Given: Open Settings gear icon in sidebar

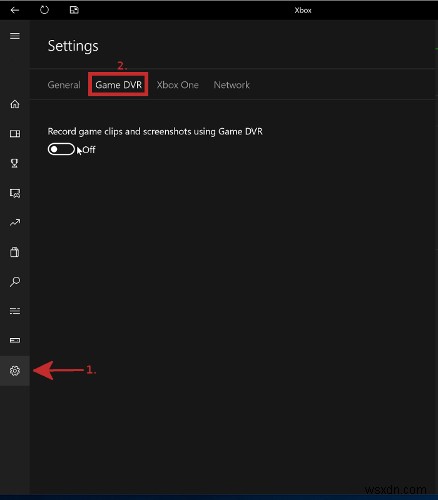Looking at the screenshot, I should point(15,371).
